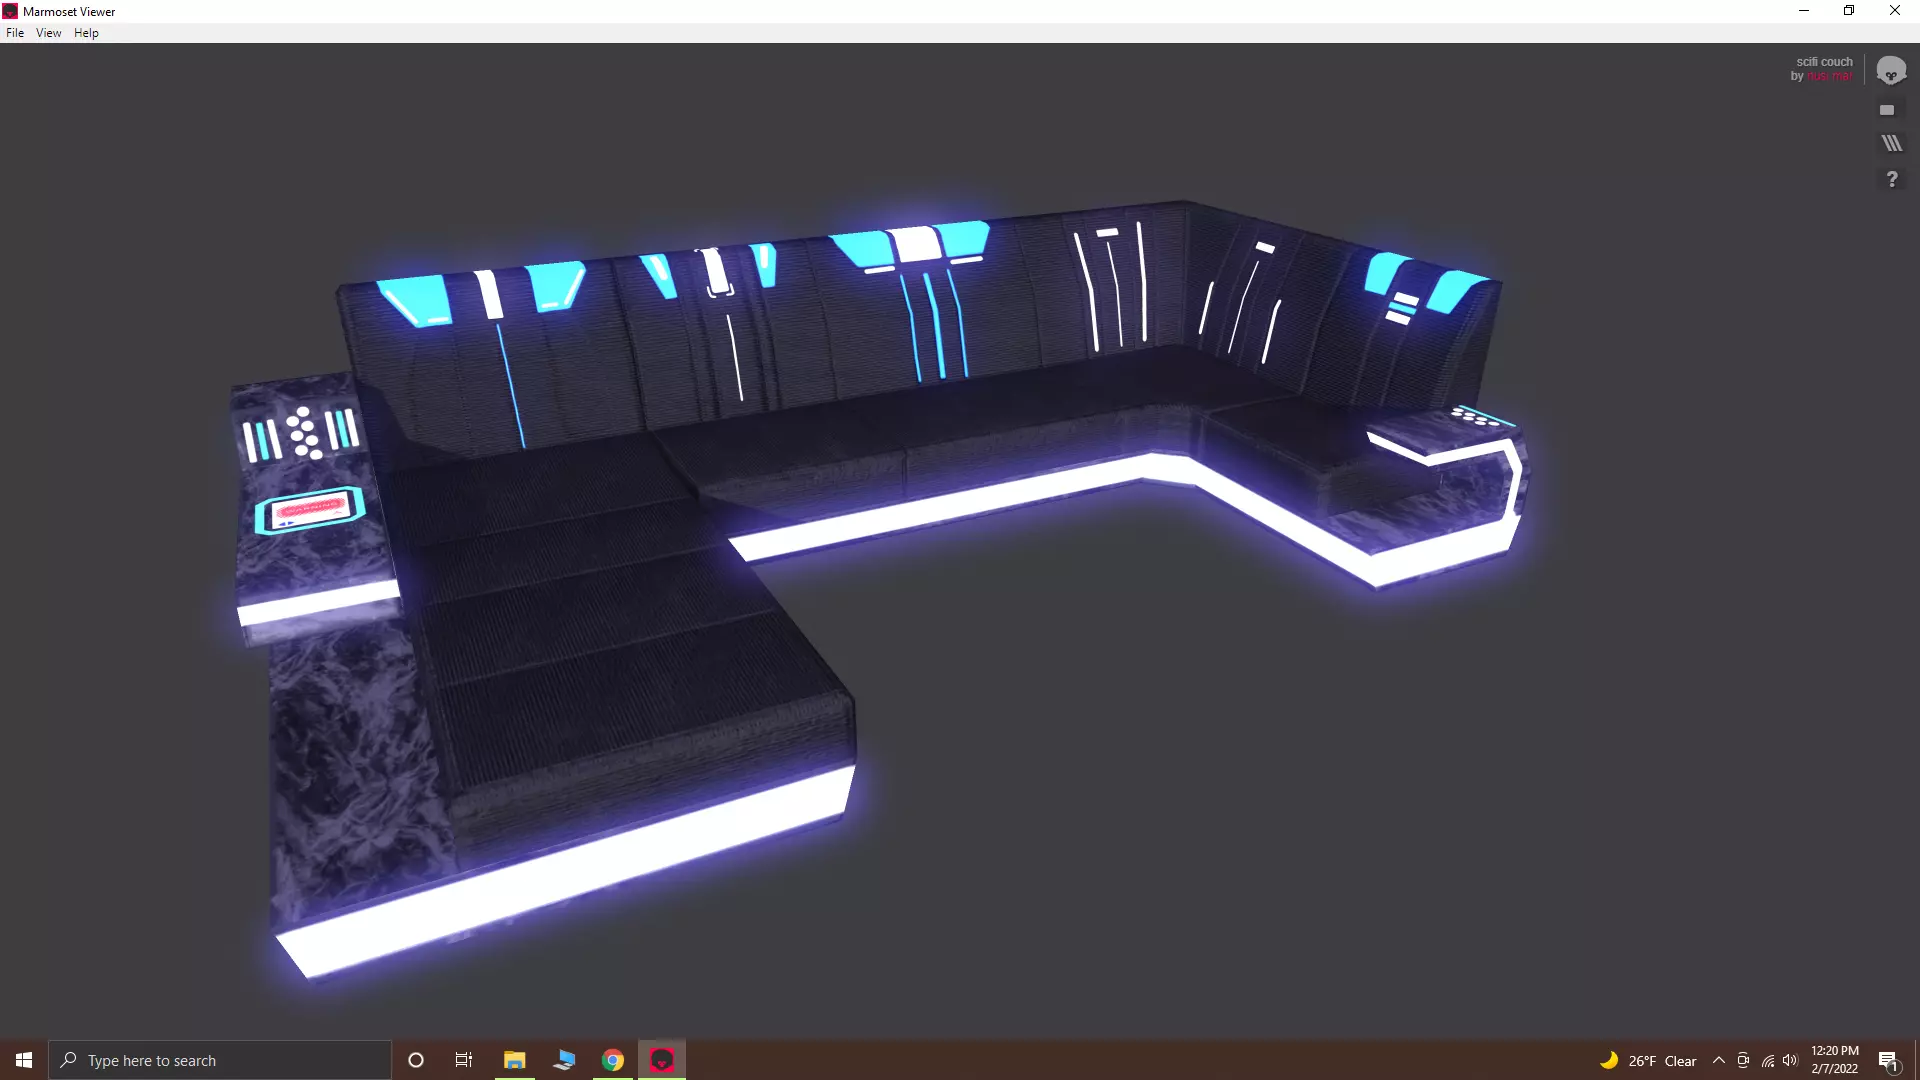The image size is (1920, 1080).
Task: Open Google Chrome from the taskbar
Action: (613, 1060)
